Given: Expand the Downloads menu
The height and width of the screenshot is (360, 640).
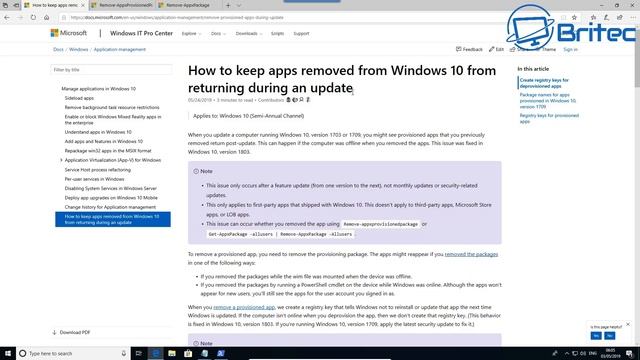Looking at the screenshot, I should [x=249, y=33].
